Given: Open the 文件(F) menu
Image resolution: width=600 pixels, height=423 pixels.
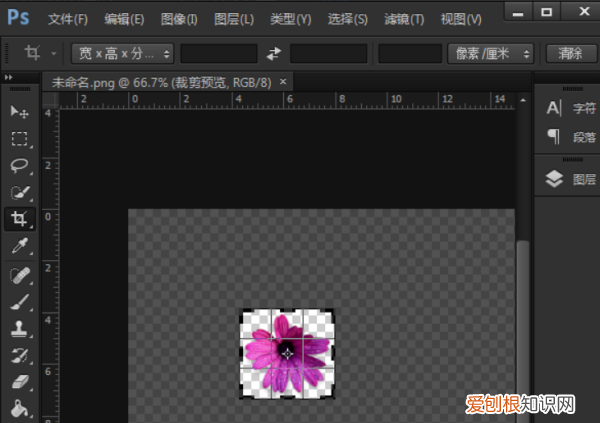Looking at the screenshot, I should click(x=68, y=19).
